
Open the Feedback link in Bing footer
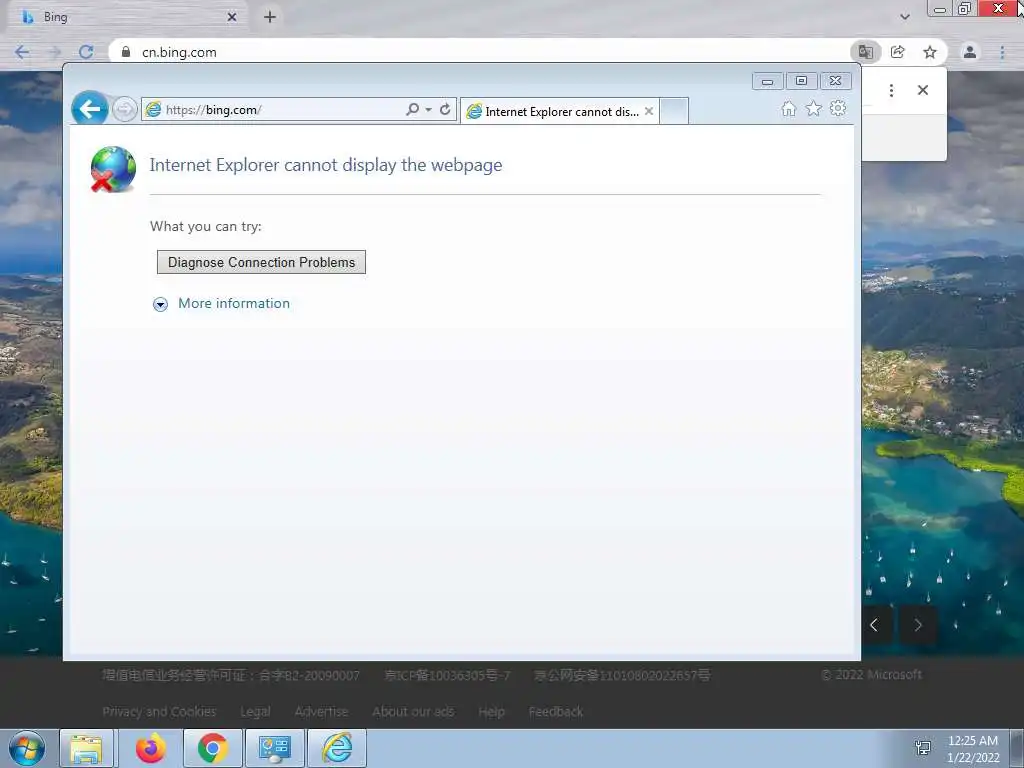click(556, 711)
